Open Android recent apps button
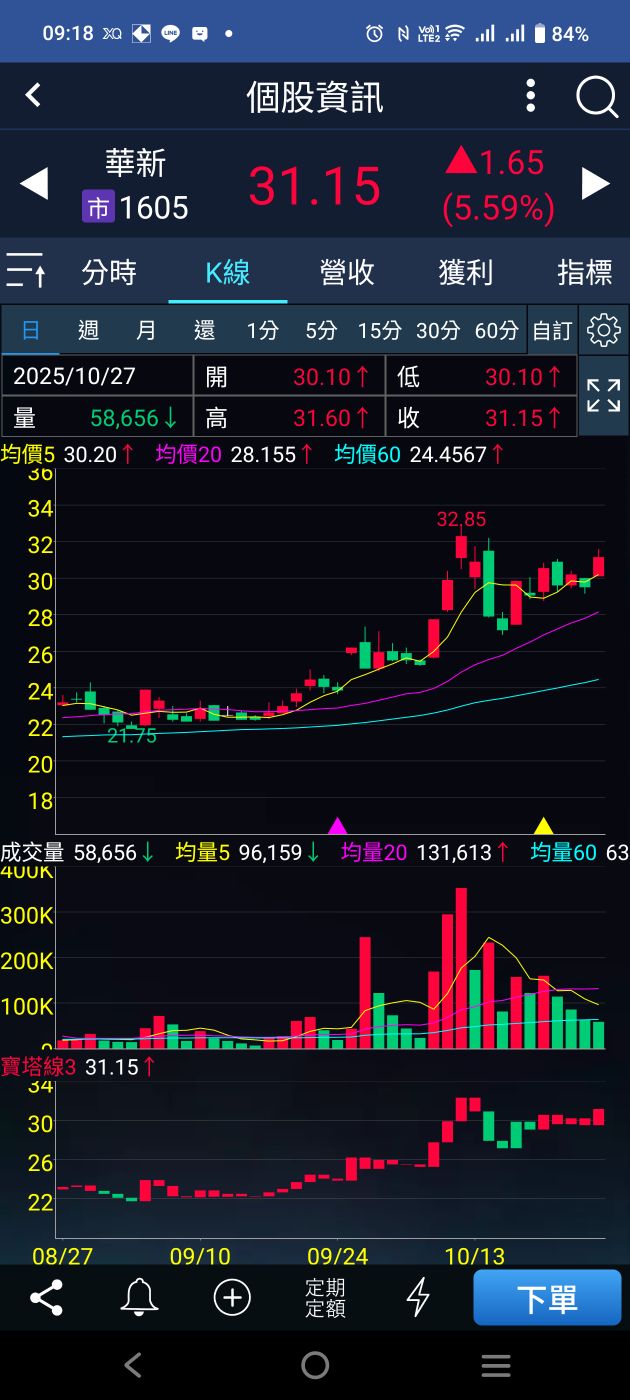This screenshot has width=630, height=1400. [x=496, y=1365]
